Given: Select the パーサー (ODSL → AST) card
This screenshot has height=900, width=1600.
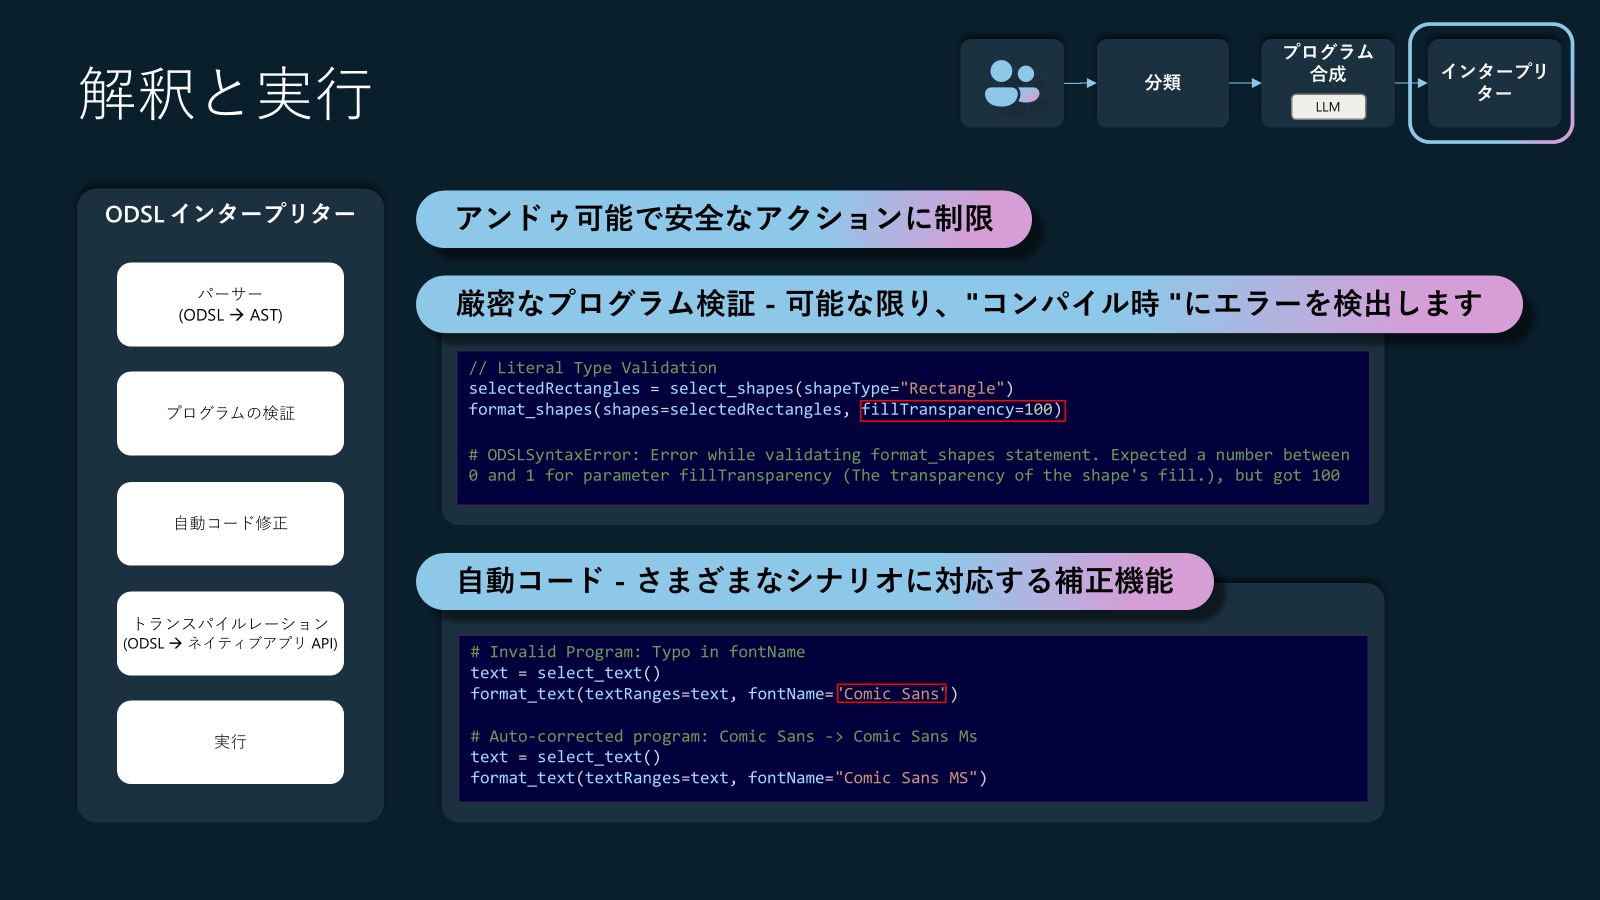Looking at the screenshot, I should [230, 304].
